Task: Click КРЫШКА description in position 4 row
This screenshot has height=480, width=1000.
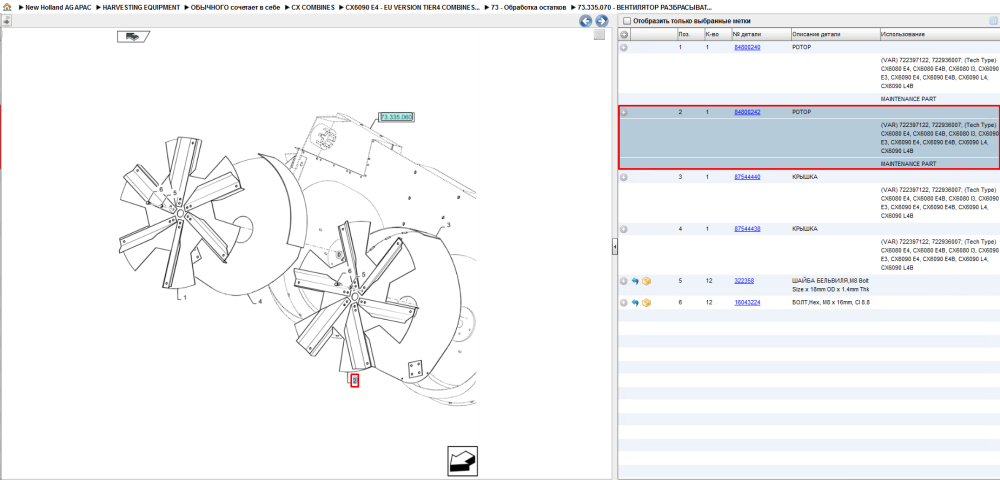Action: [804, 229]
